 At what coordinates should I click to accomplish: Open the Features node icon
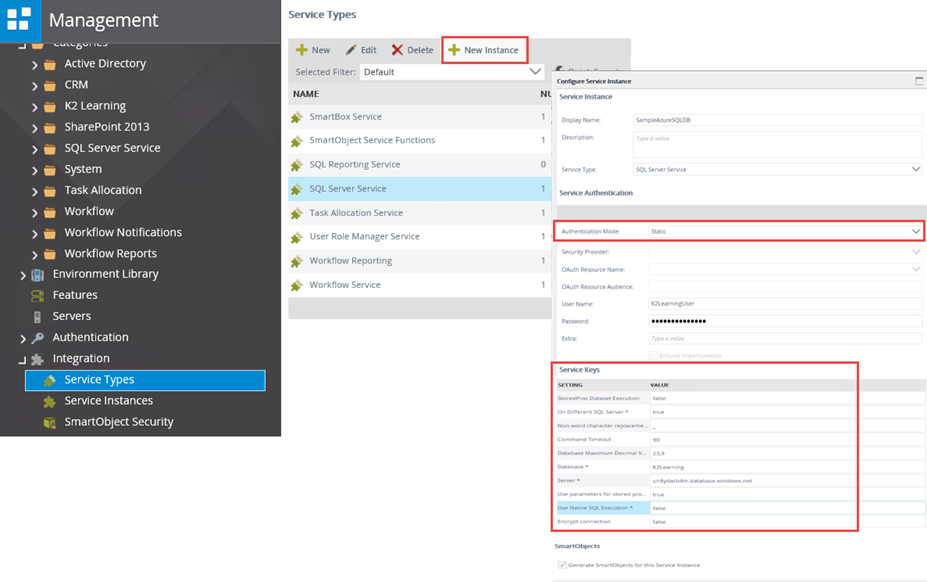click(x=37, y=296)
